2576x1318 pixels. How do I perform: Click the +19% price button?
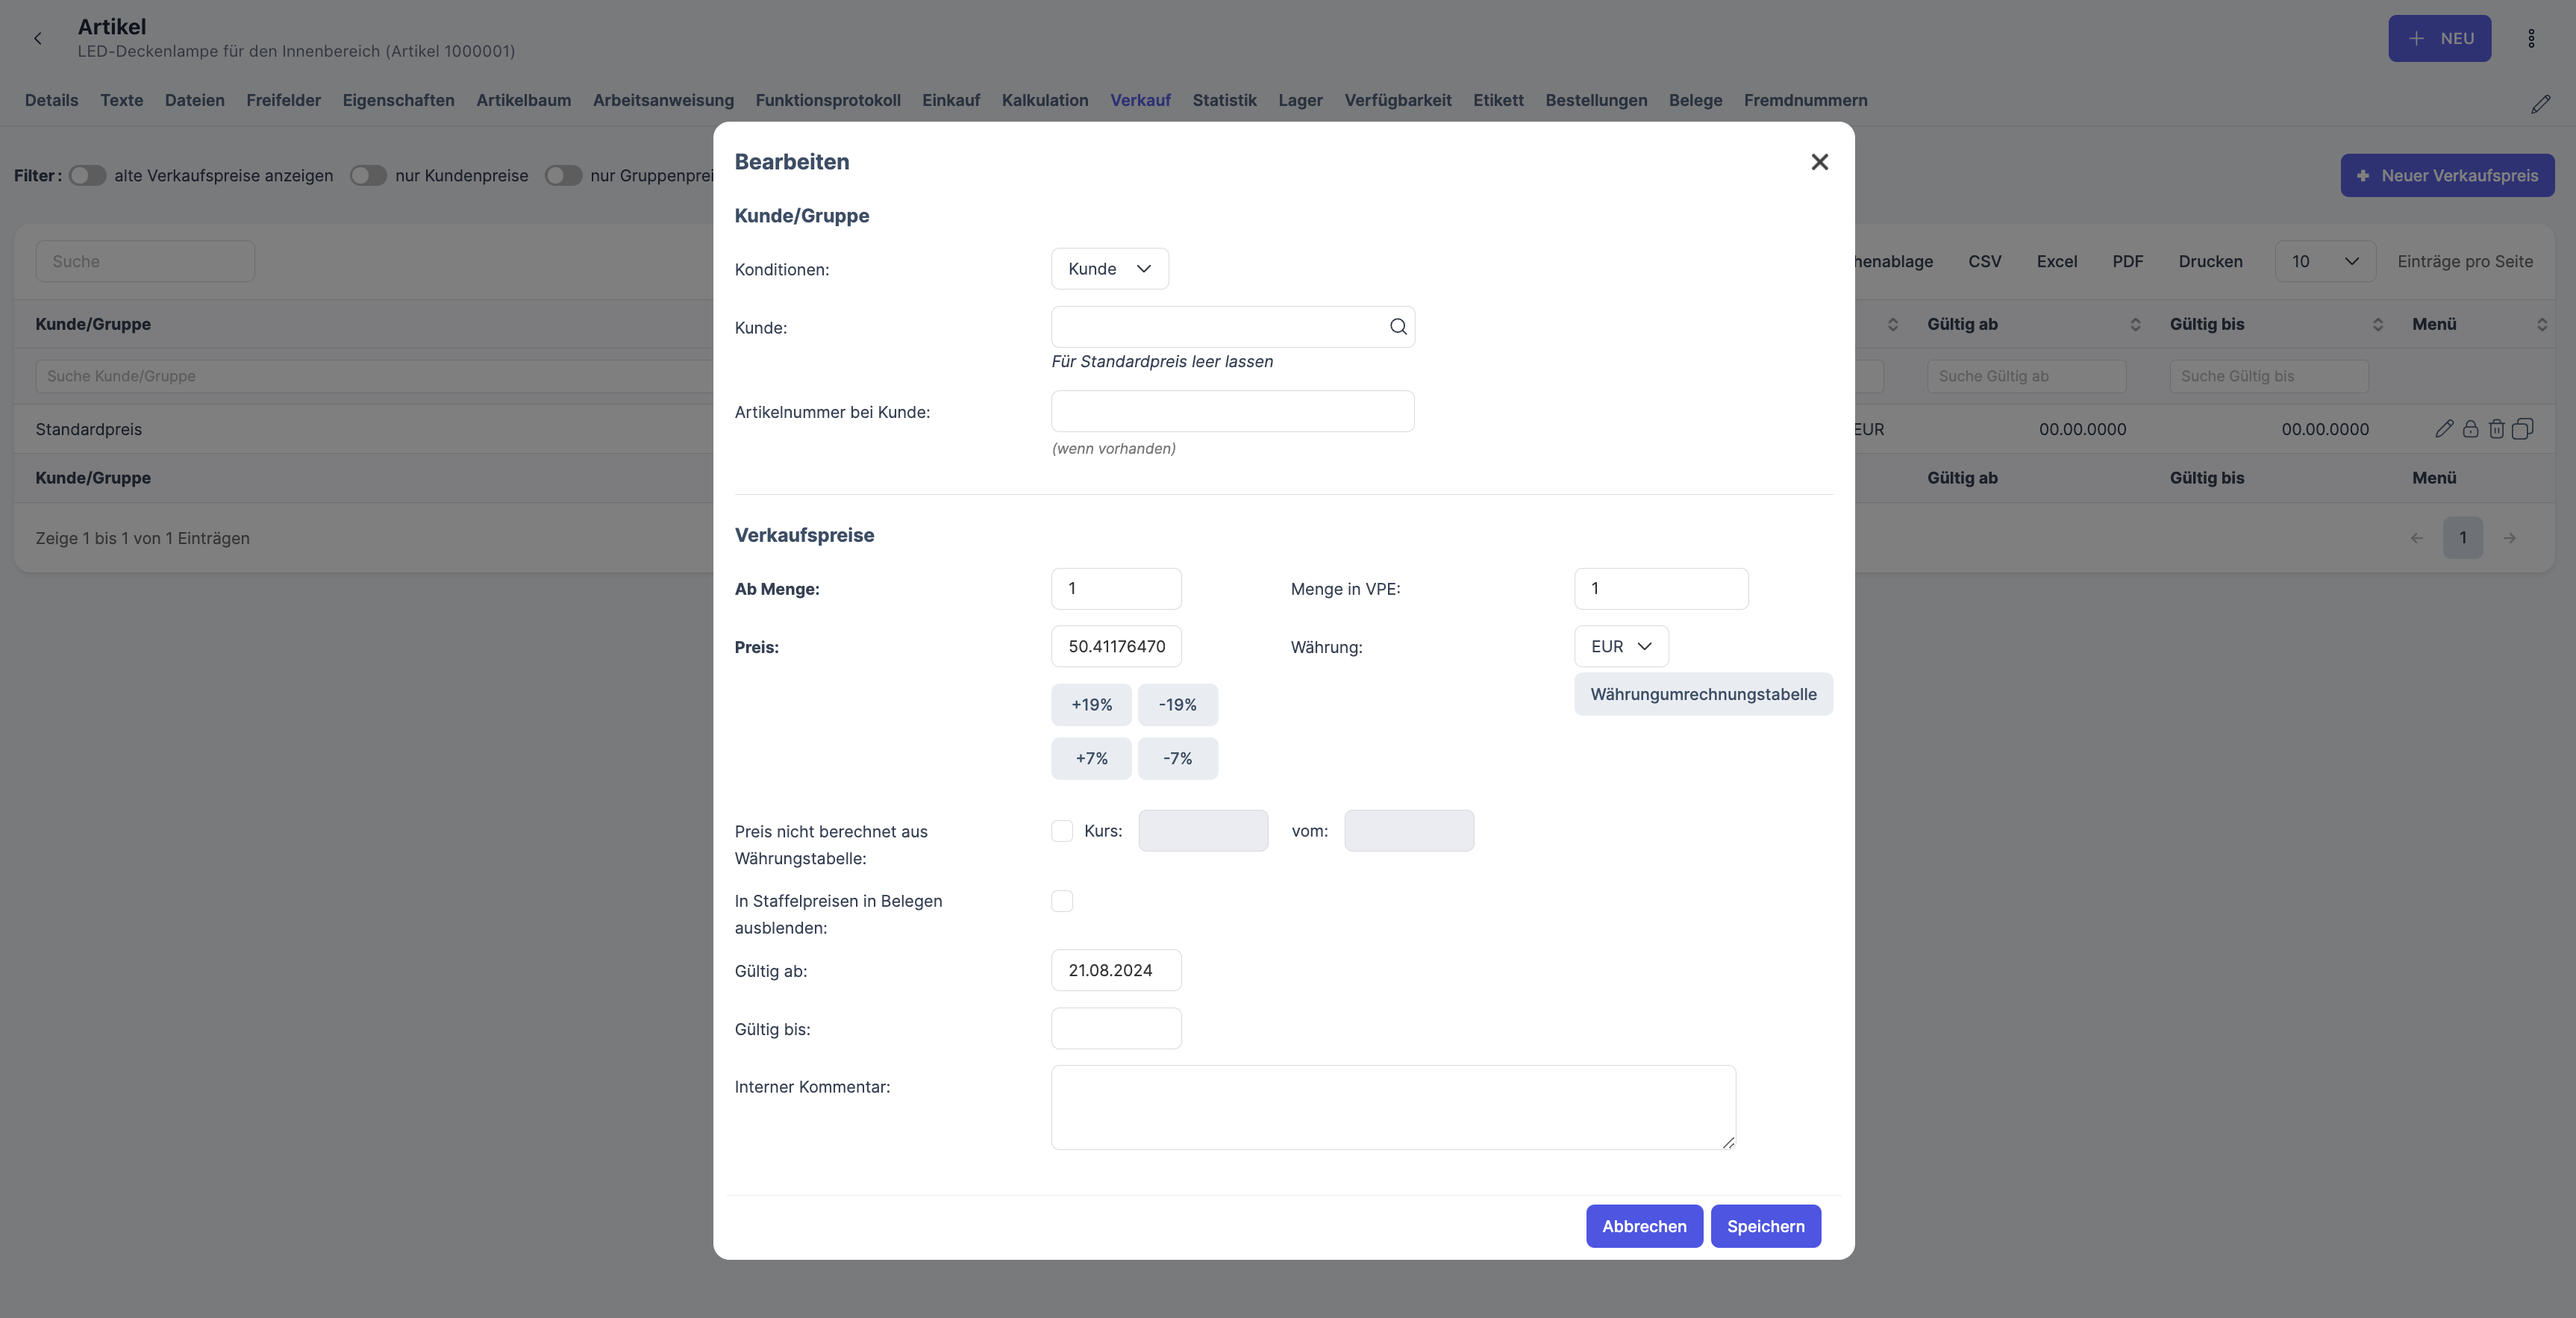click(1091, 705)
